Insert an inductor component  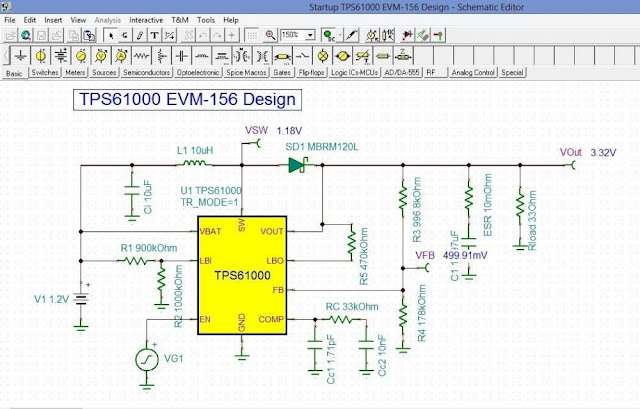click(202, 56)
